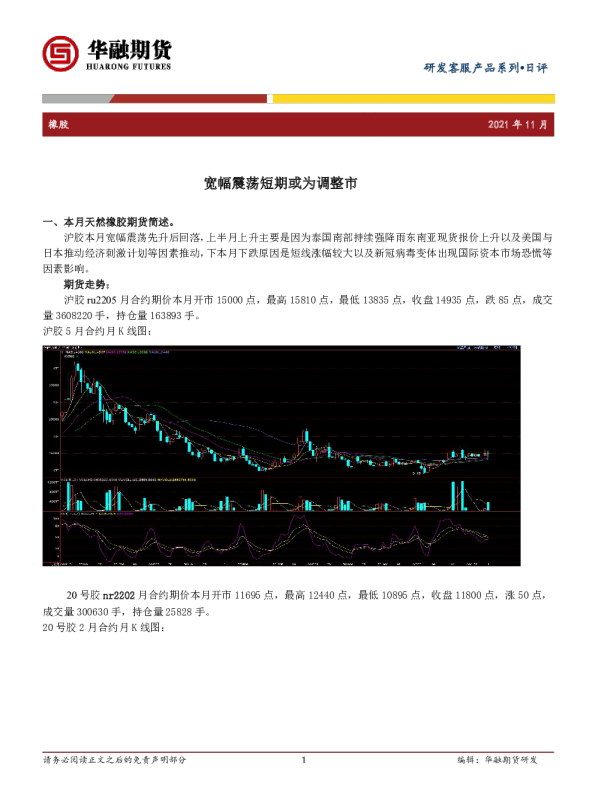Viewport: 595px width, 808px height.
Task: Click the footer disclaimer 请务必阅读正文之后的免责声明部分
Action: click(114, 760)
